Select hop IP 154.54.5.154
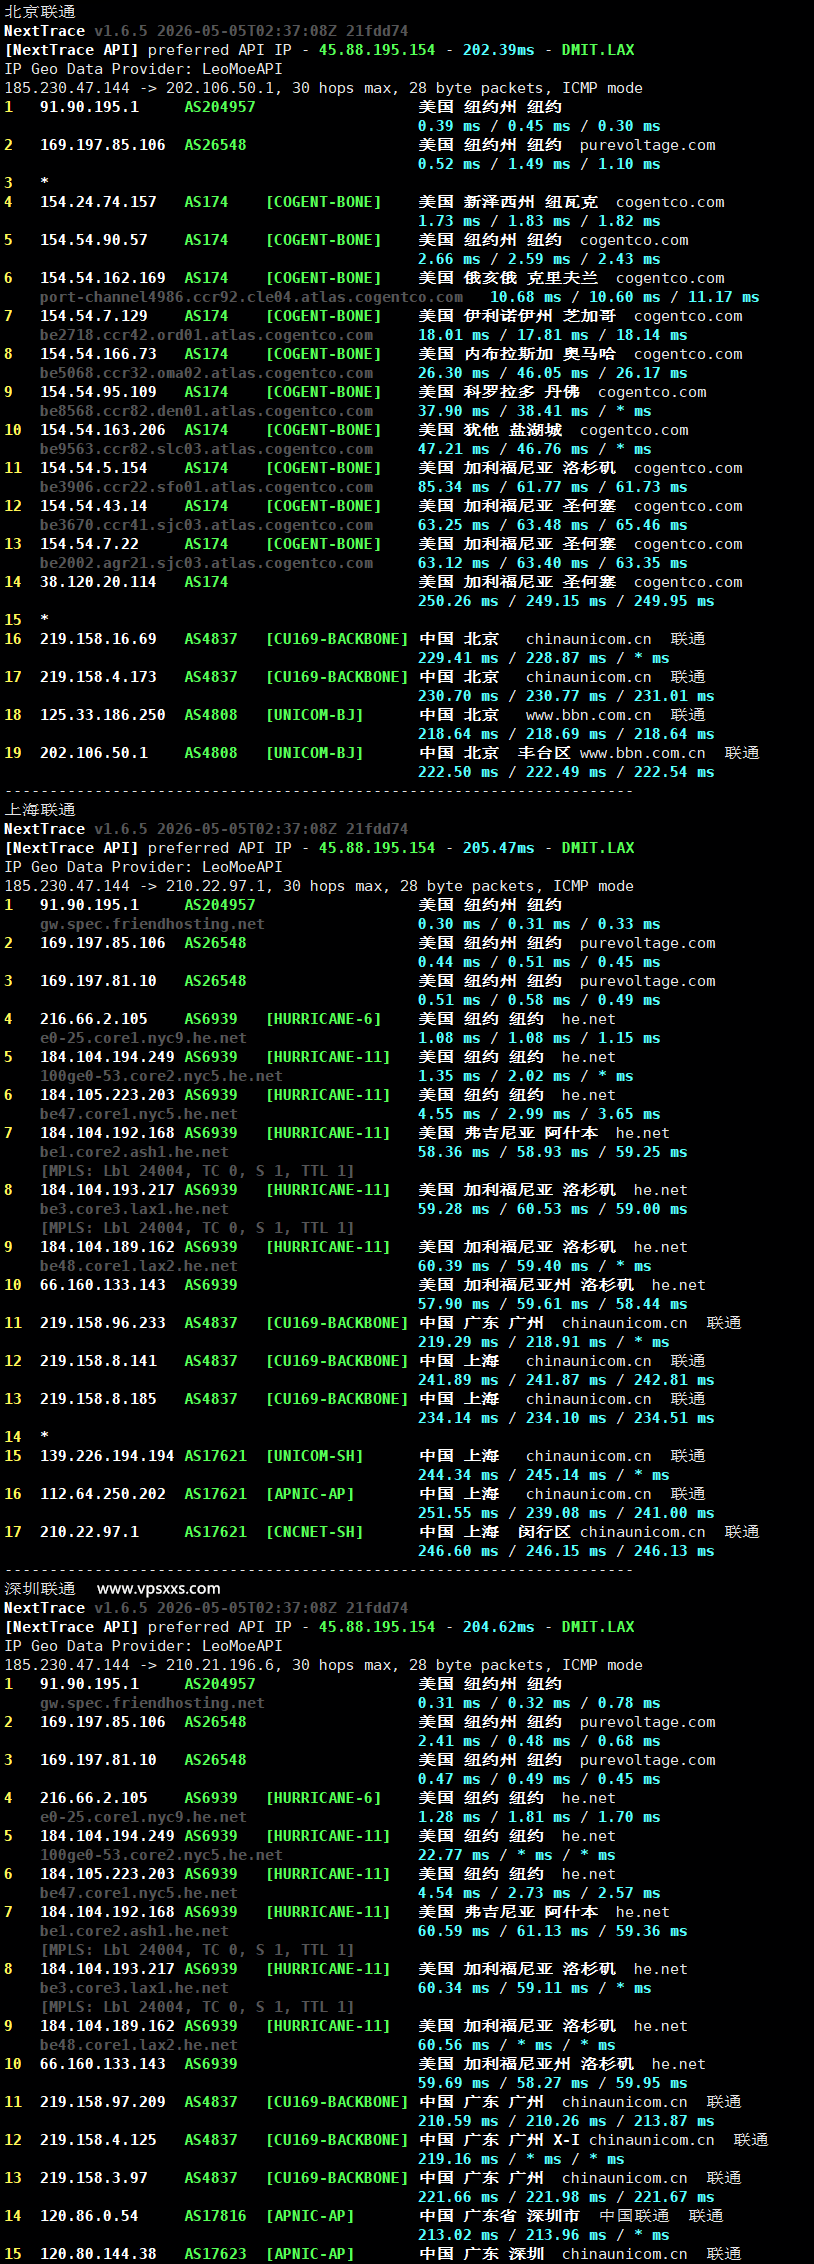This screenshot has width=814, height=2264. point(94,468)
